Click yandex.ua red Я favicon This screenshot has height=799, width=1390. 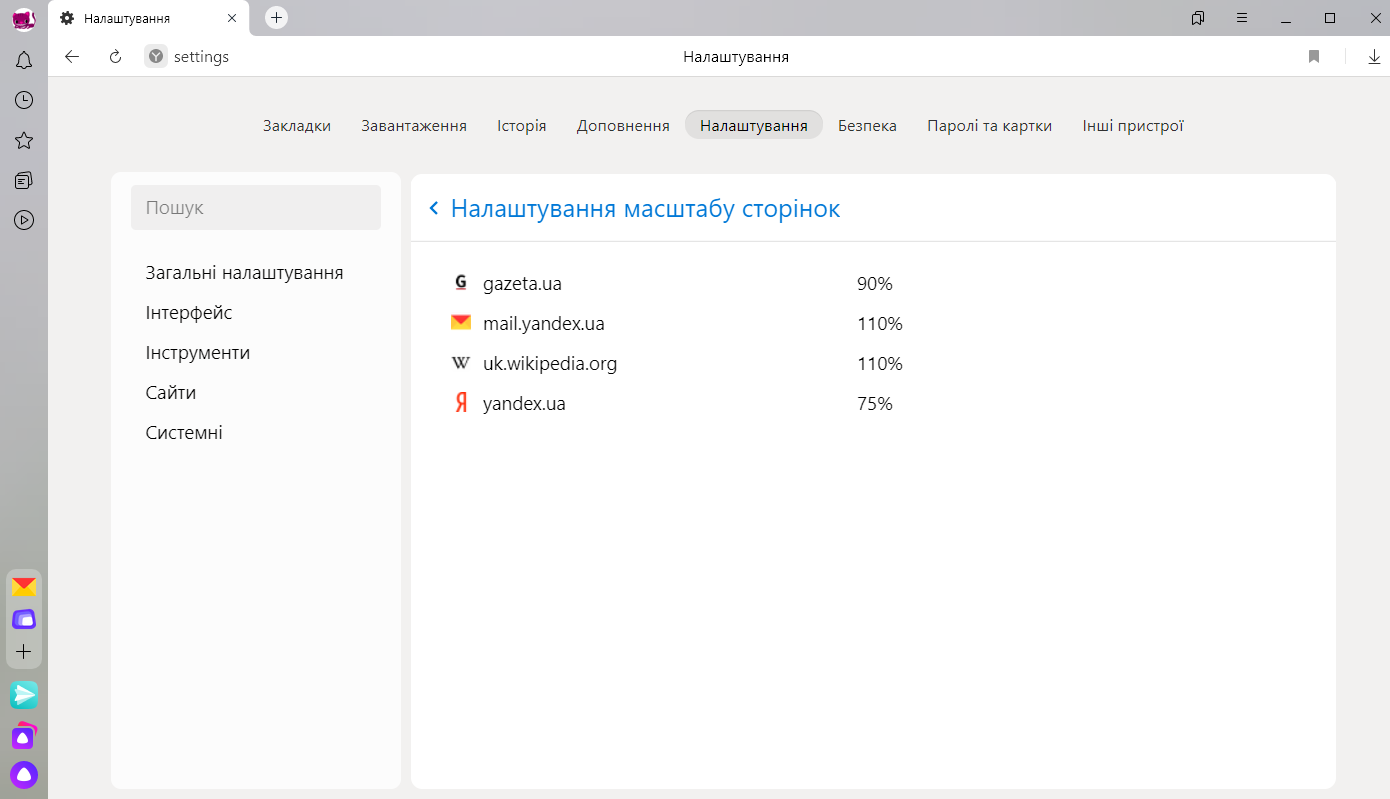click(x=461, y=403)
